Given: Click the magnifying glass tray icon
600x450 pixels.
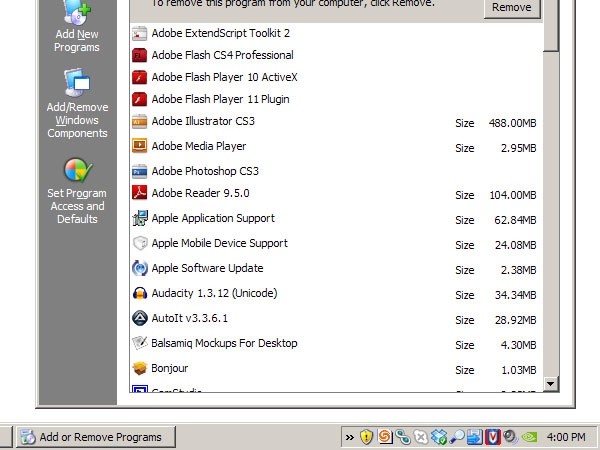Looking at the screenshot, I should click(x=457, y=437).
